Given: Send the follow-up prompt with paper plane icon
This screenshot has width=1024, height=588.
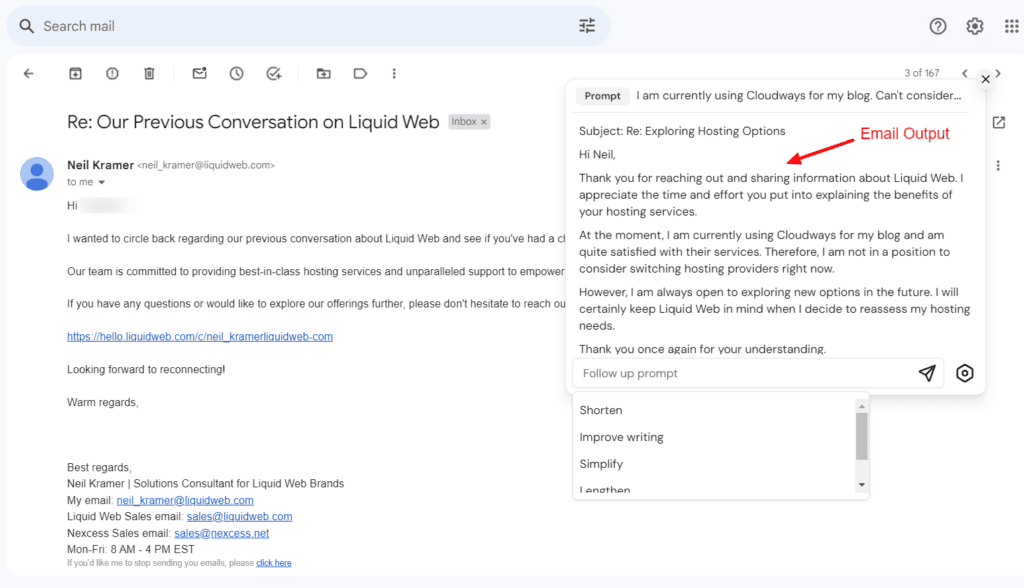Looking at the screenshot, I should point(926,372).
